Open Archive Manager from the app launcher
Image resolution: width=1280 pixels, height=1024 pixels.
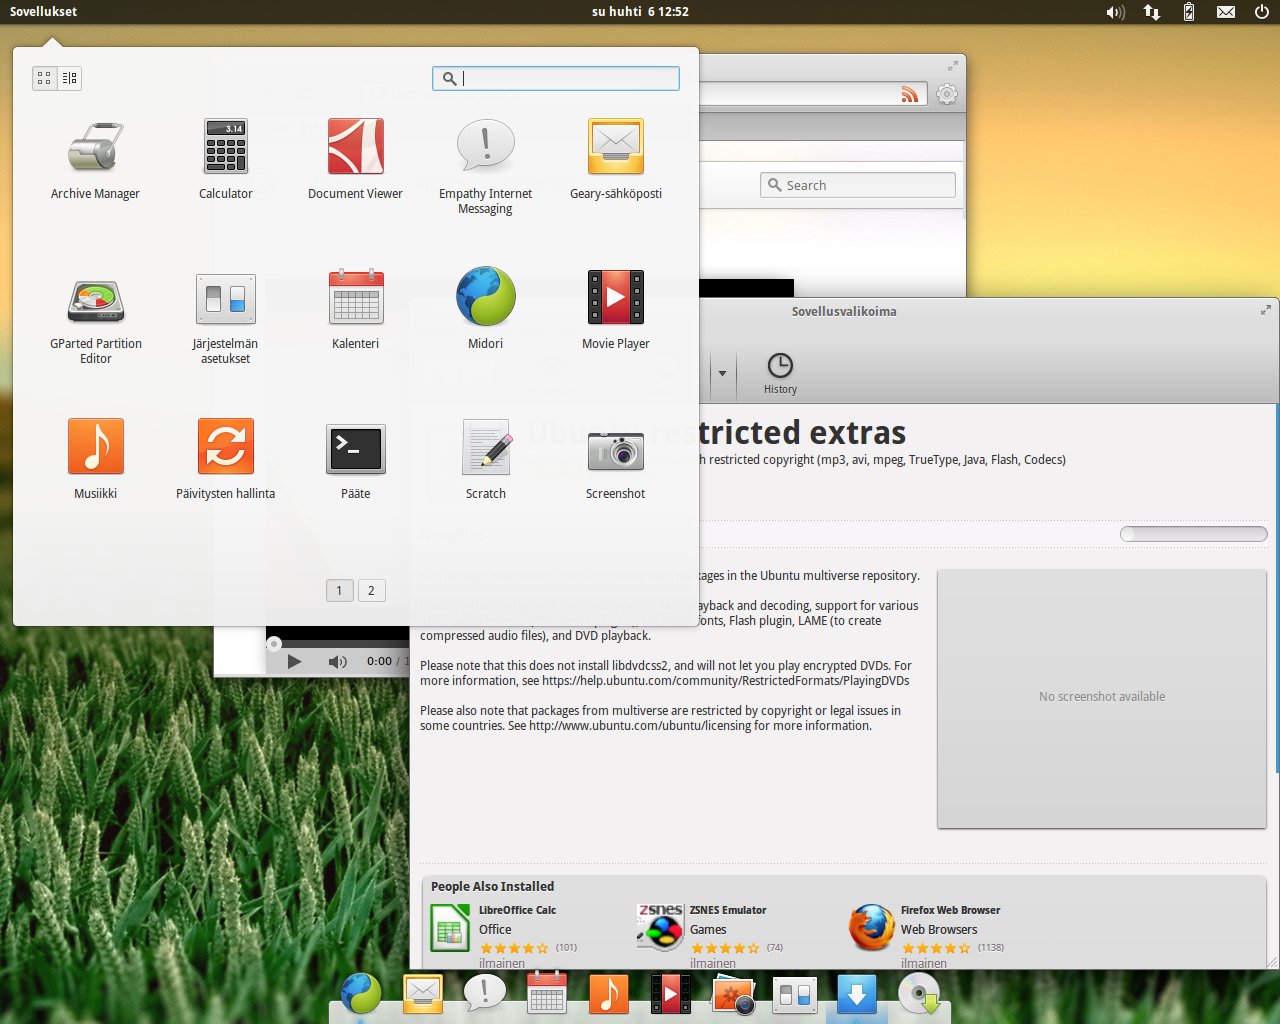pyautogui.click(x=95, y=160)
